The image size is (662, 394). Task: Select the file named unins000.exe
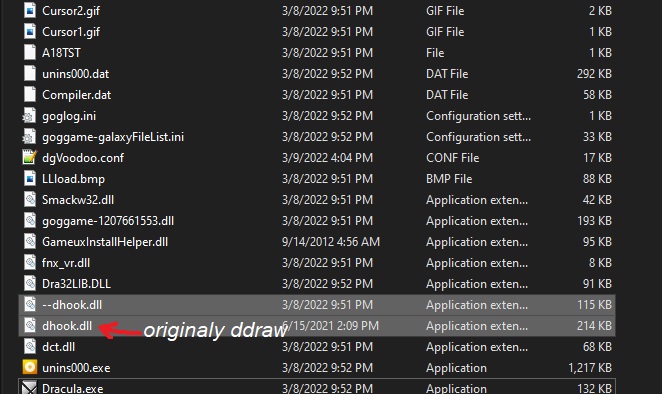pyautogui.click(x=76, y=368)
